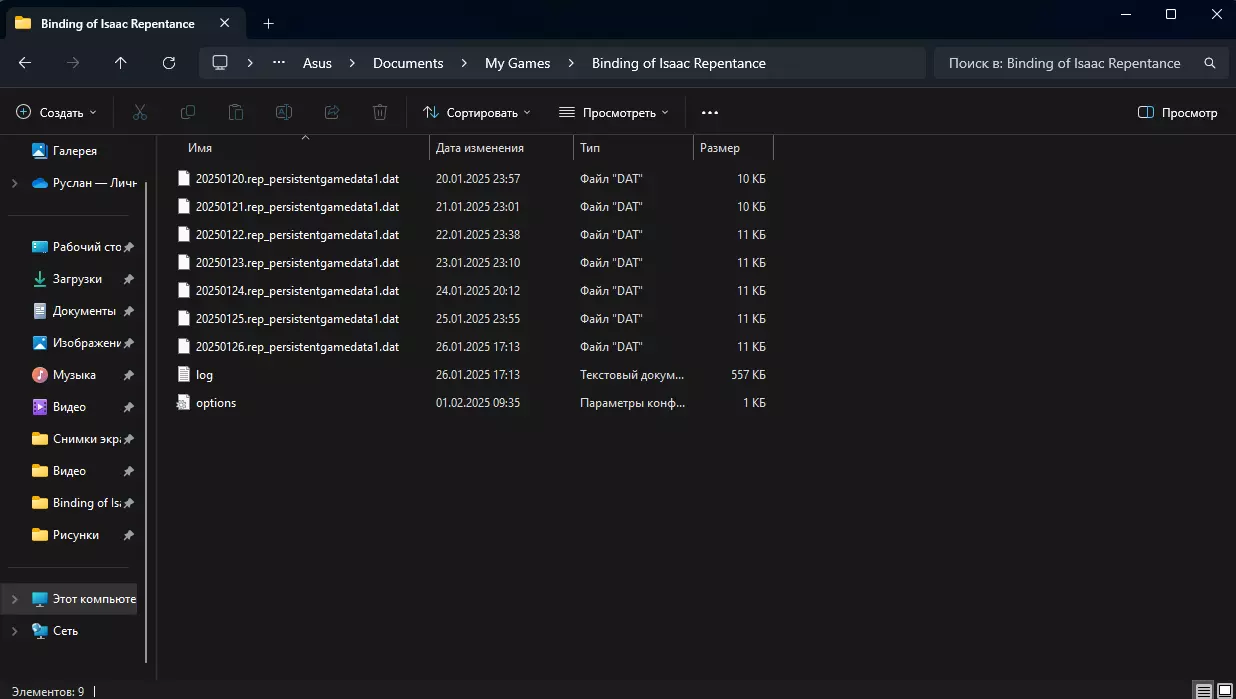1236x699 pixels.
Task: Open the Просмотреть view dropdown
Action: coord(614,113)
